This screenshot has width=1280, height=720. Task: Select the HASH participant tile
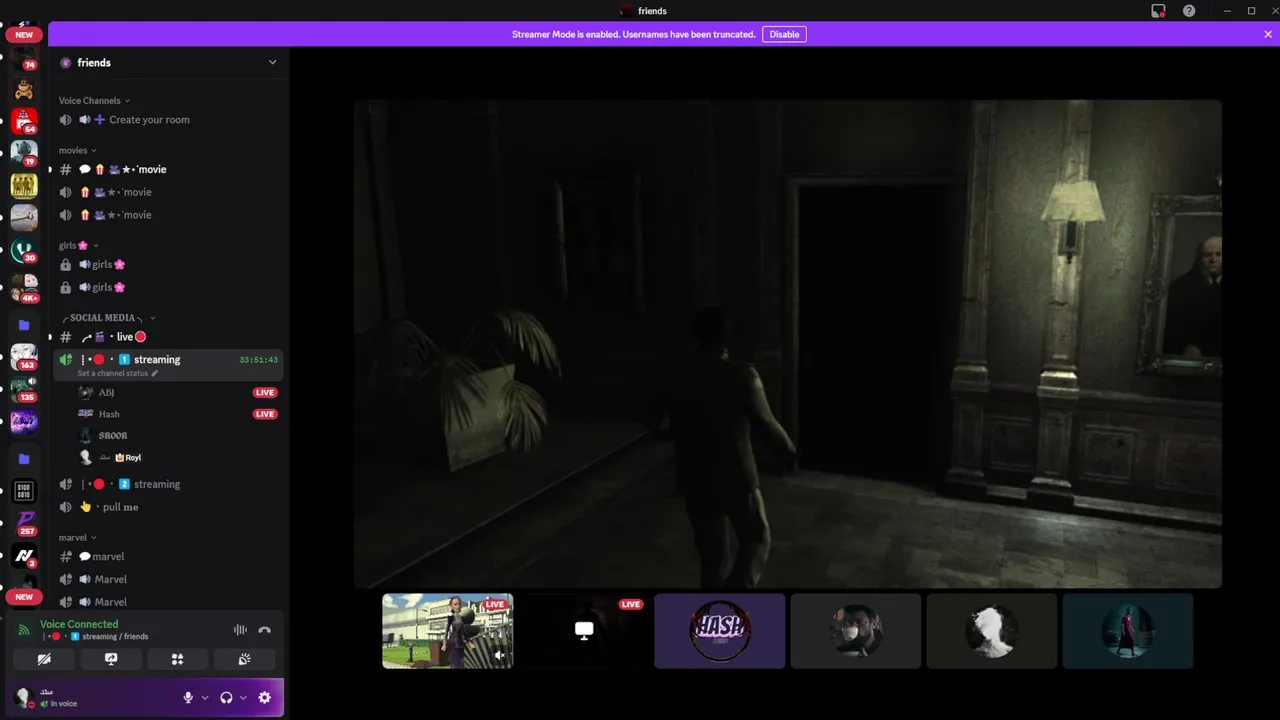[x=720, y=631]
